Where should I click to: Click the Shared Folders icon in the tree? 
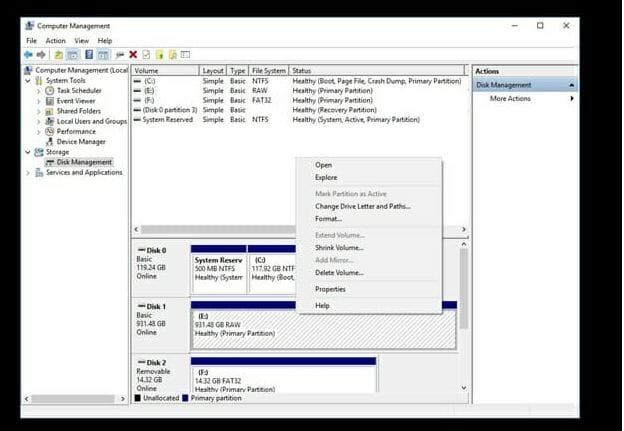click(x=49, y=111)
